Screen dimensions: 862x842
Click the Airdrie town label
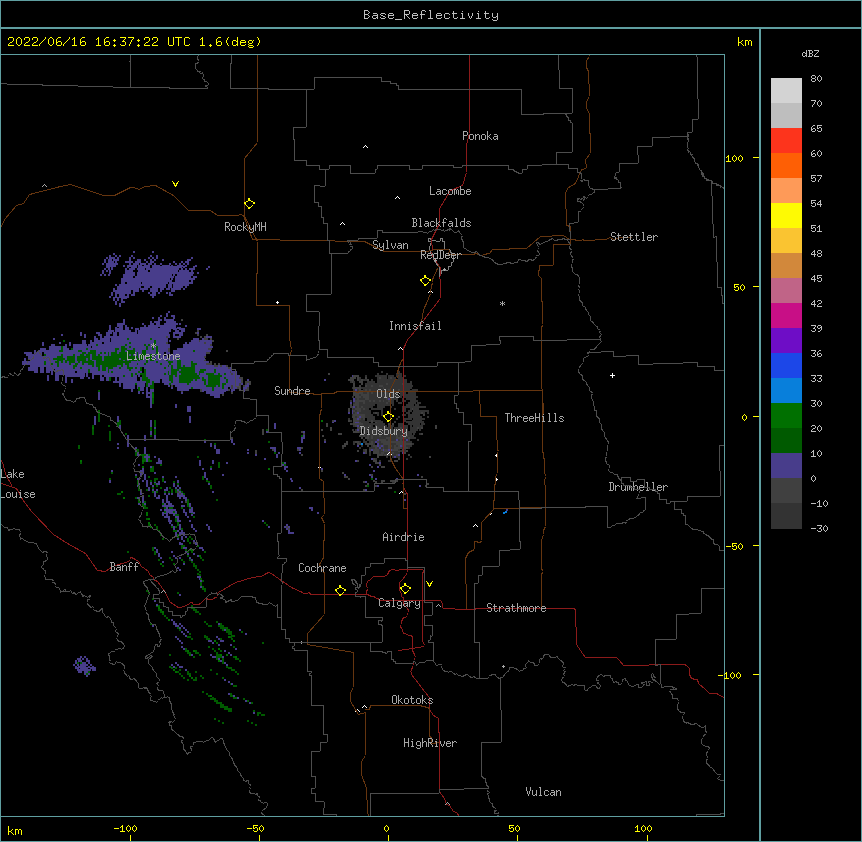click(x=404, y=537)
